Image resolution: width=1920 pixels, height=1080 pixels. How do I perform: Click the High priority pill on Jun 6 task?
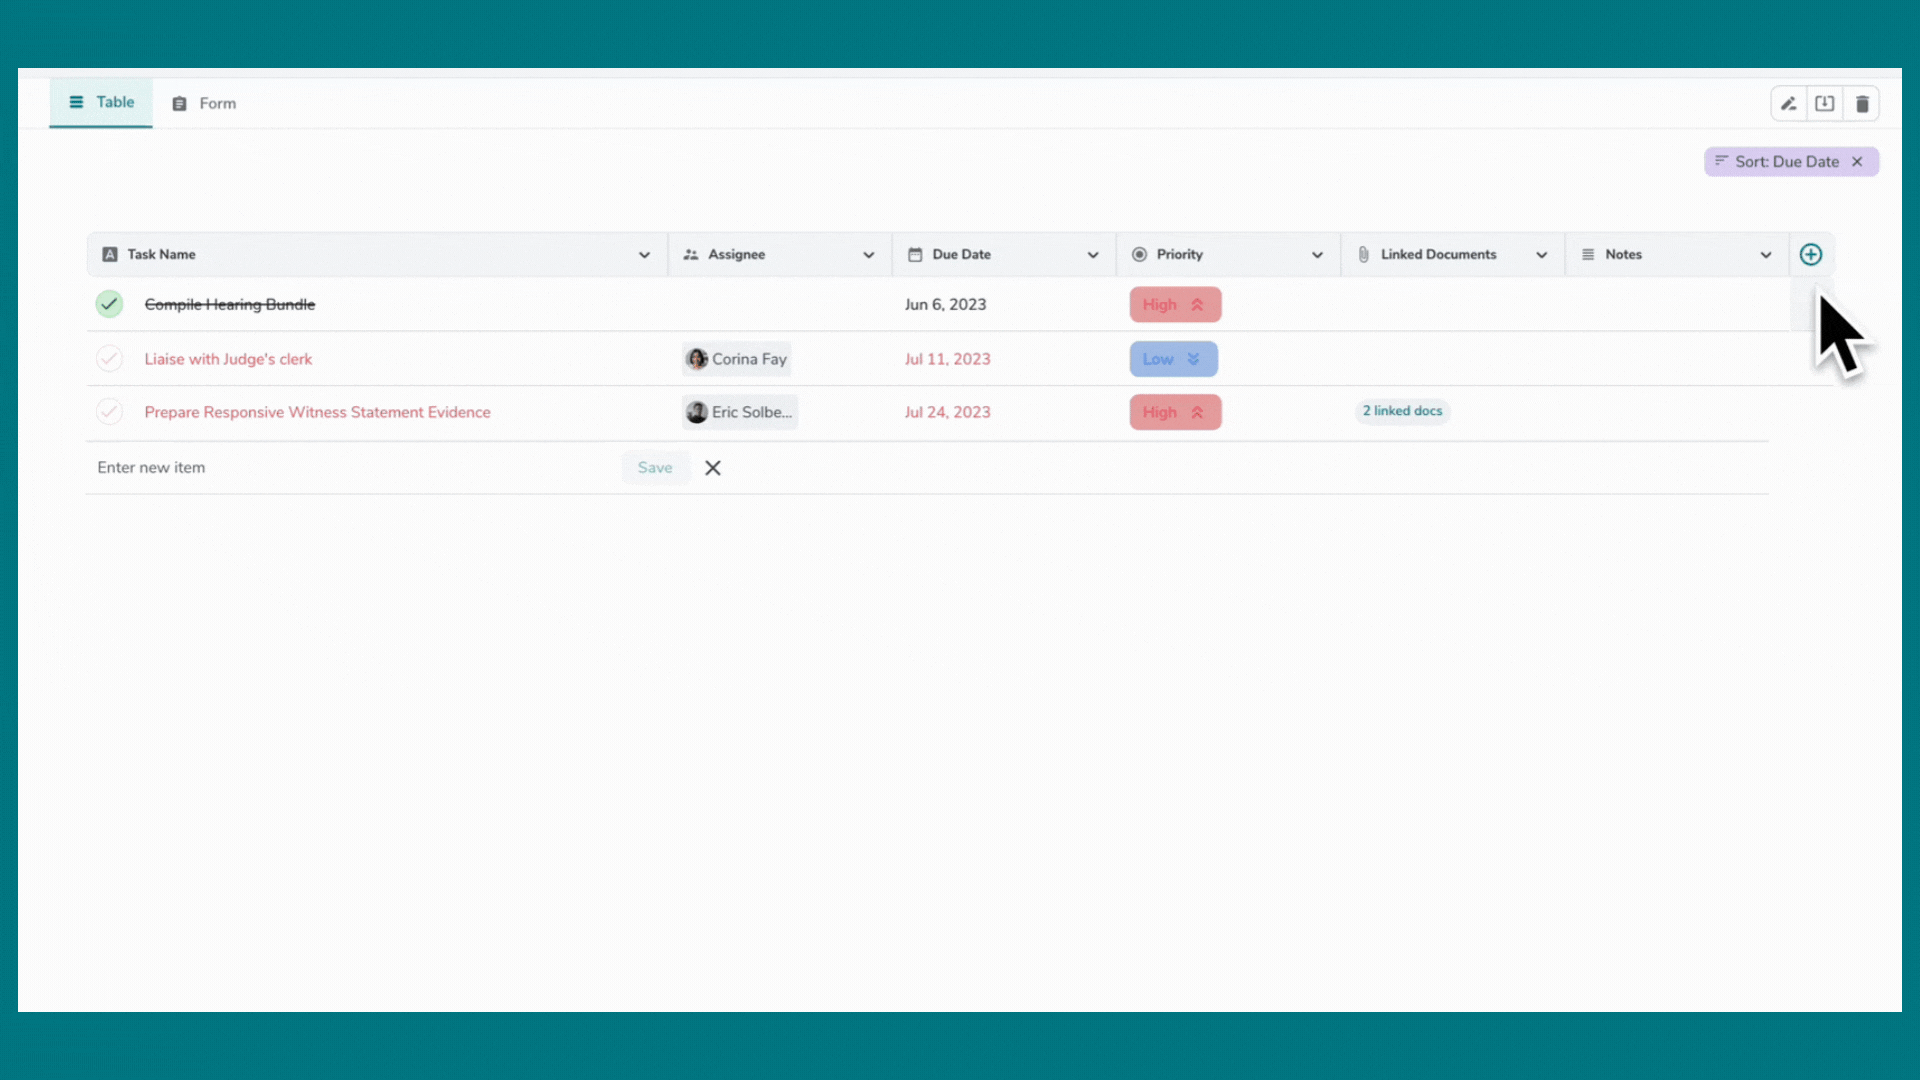tap(1174, 304)
